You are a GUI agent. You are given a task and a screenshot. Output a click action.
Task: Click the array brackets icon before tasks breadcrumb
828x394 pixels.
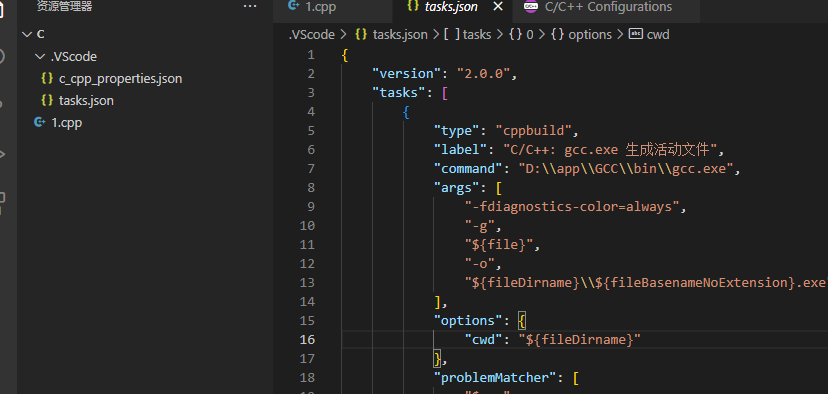tap(451, 35)
